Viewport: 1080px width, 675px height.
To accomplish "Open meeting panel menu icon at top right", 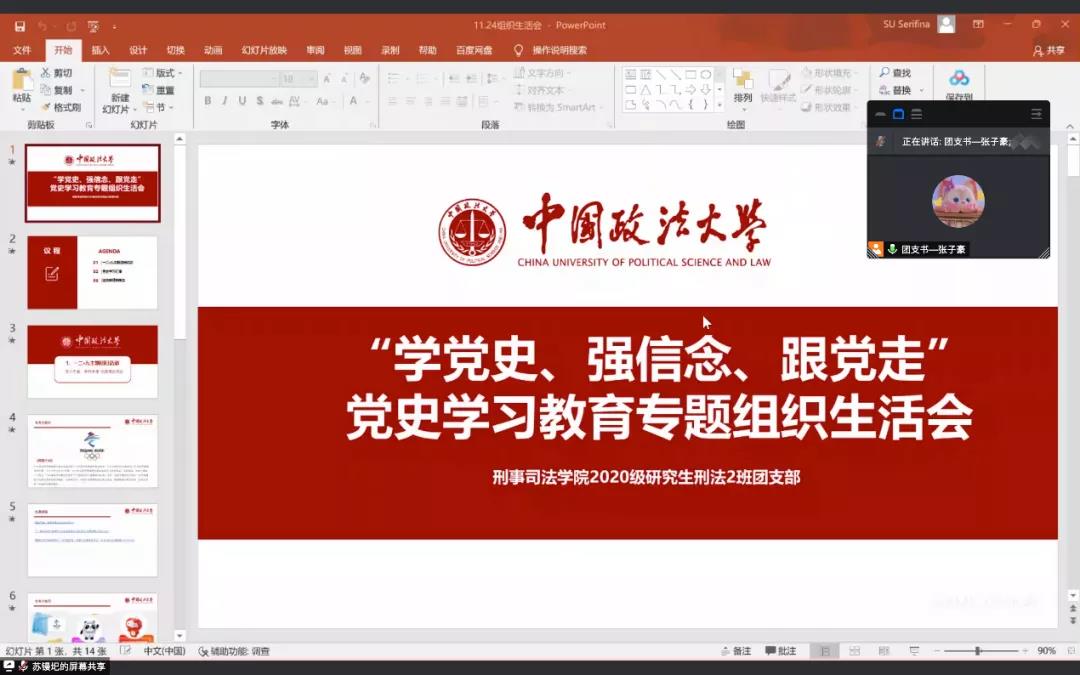I will point(1037,114).
